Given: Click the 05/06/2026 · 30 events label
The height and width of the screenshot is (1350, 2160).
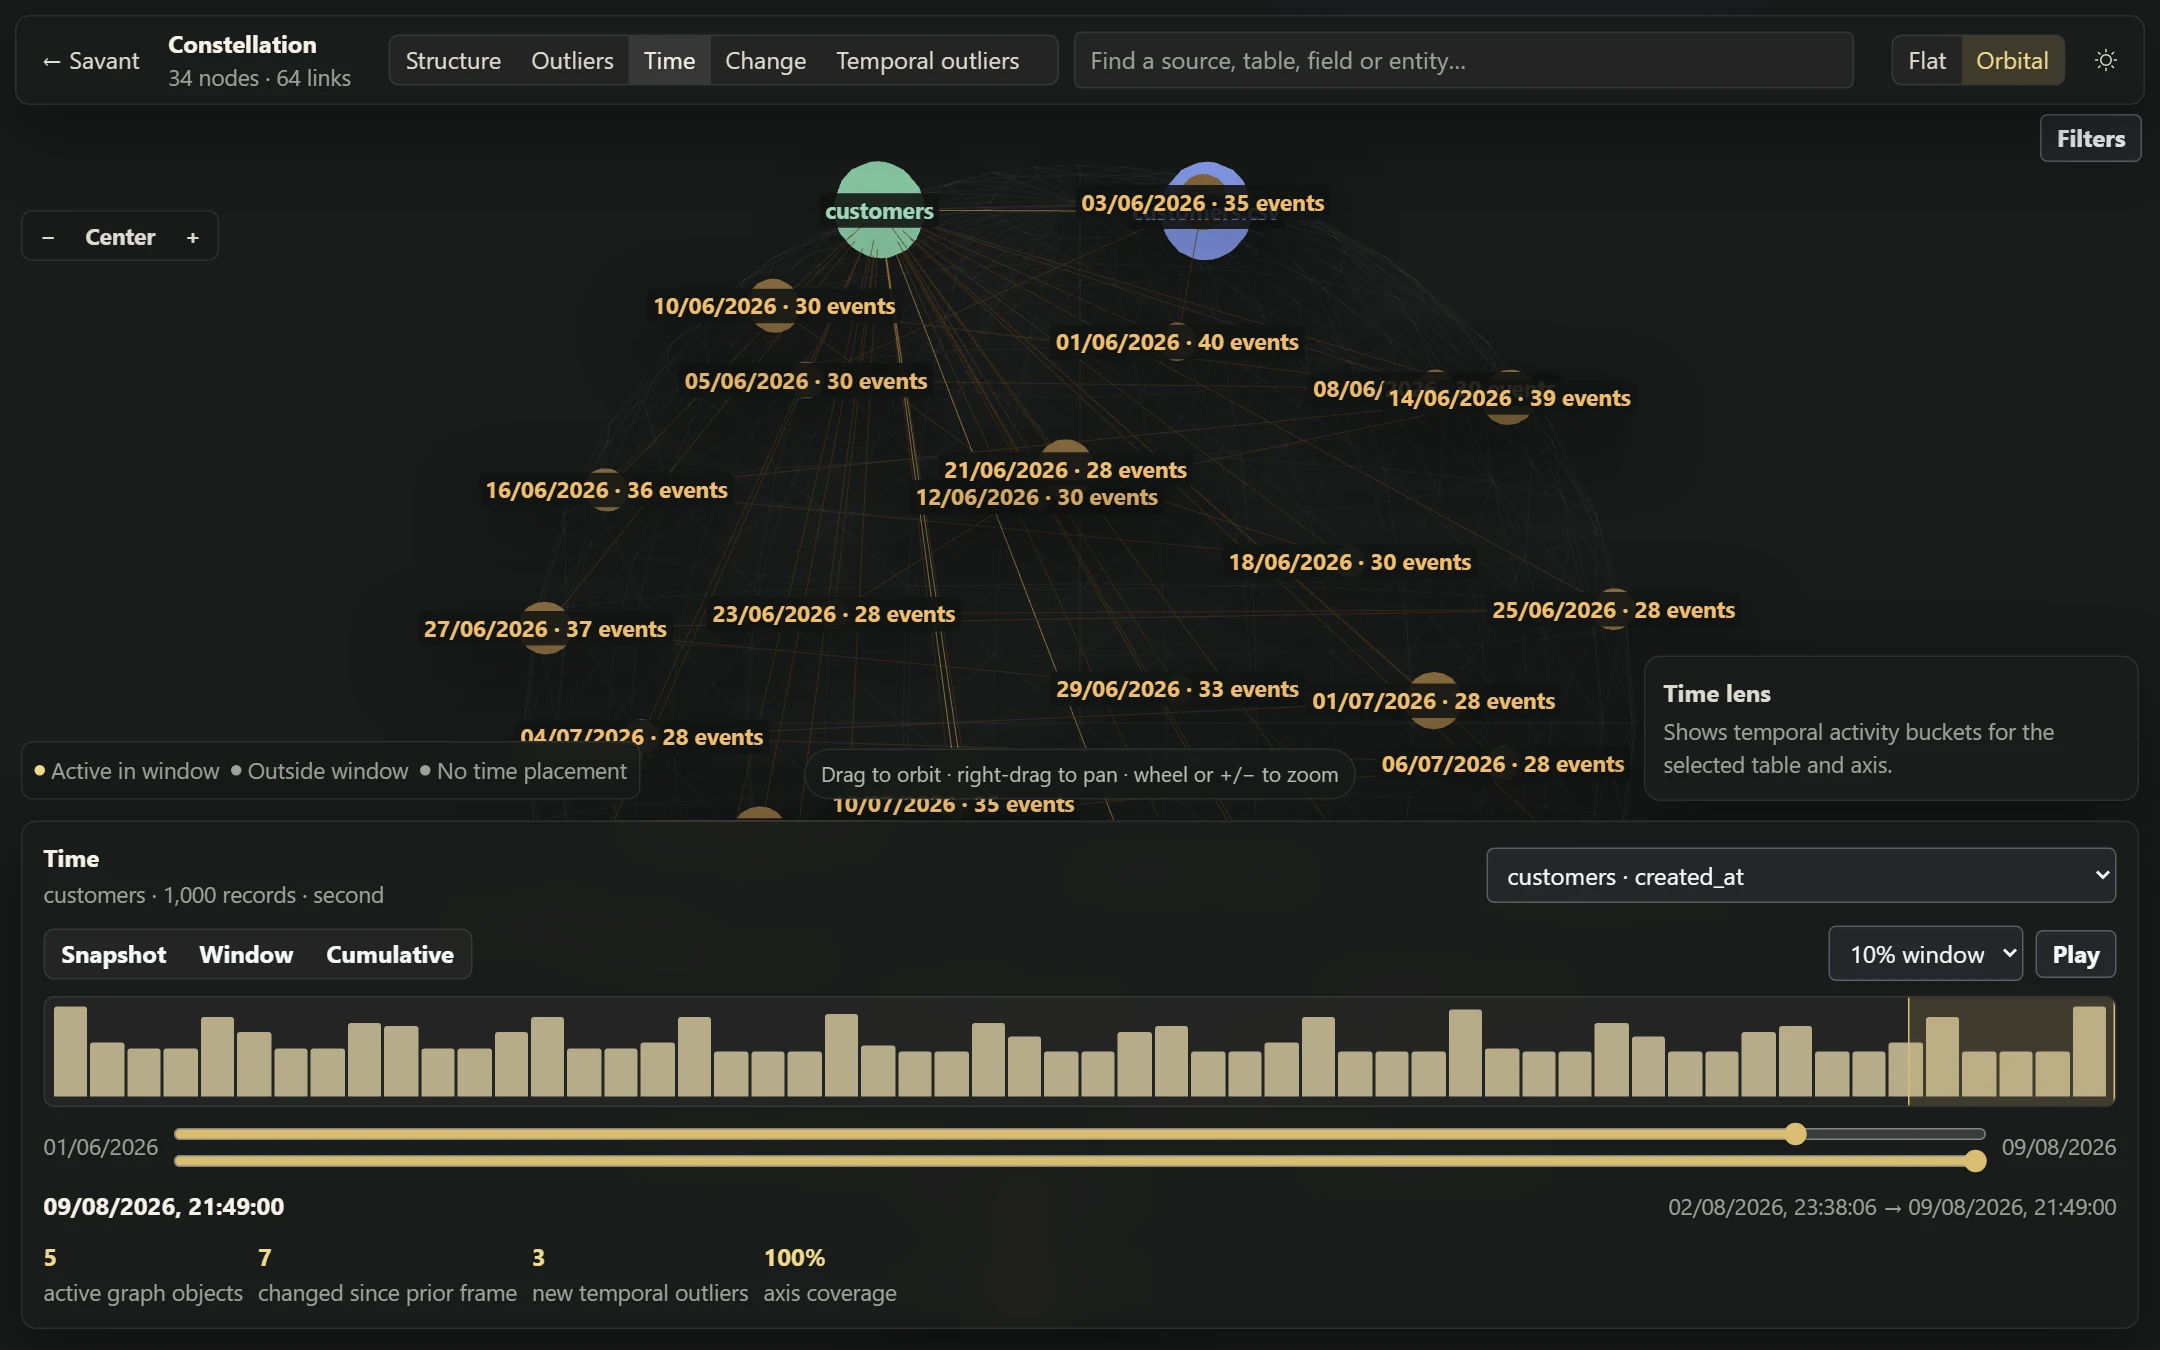Looking at the screenshot, I should click(805, 381).
